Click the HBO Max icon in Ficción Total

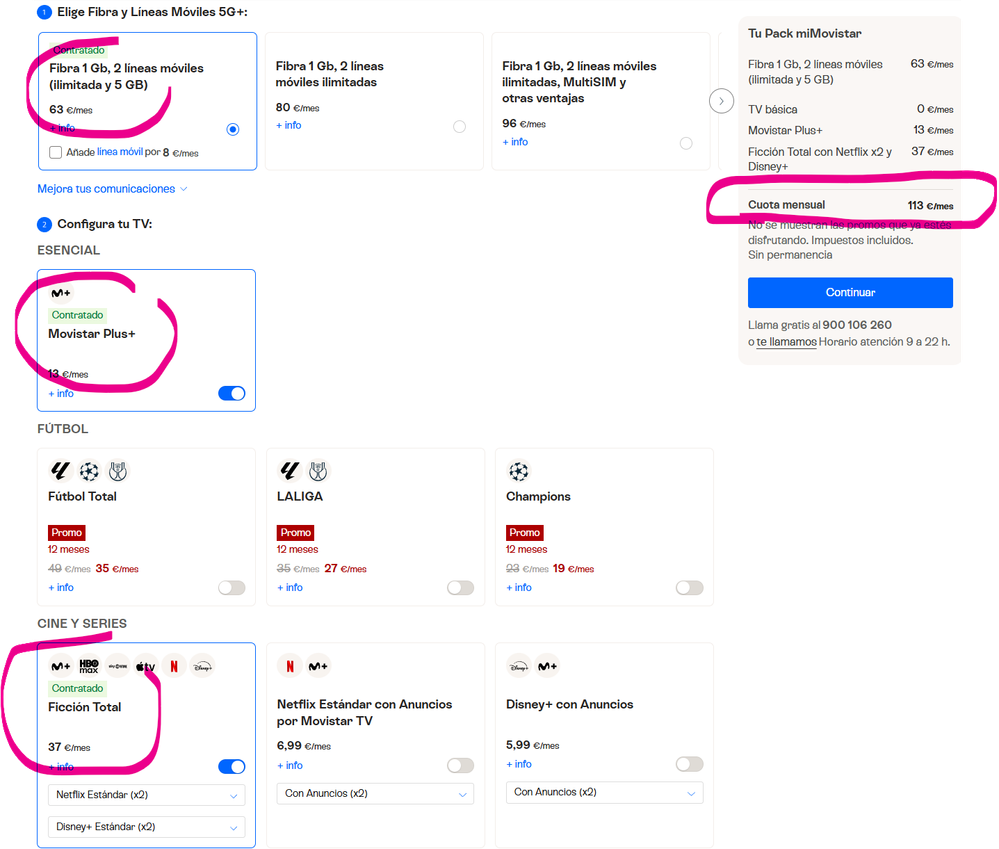pyautogui.click(x=89, y=666)
